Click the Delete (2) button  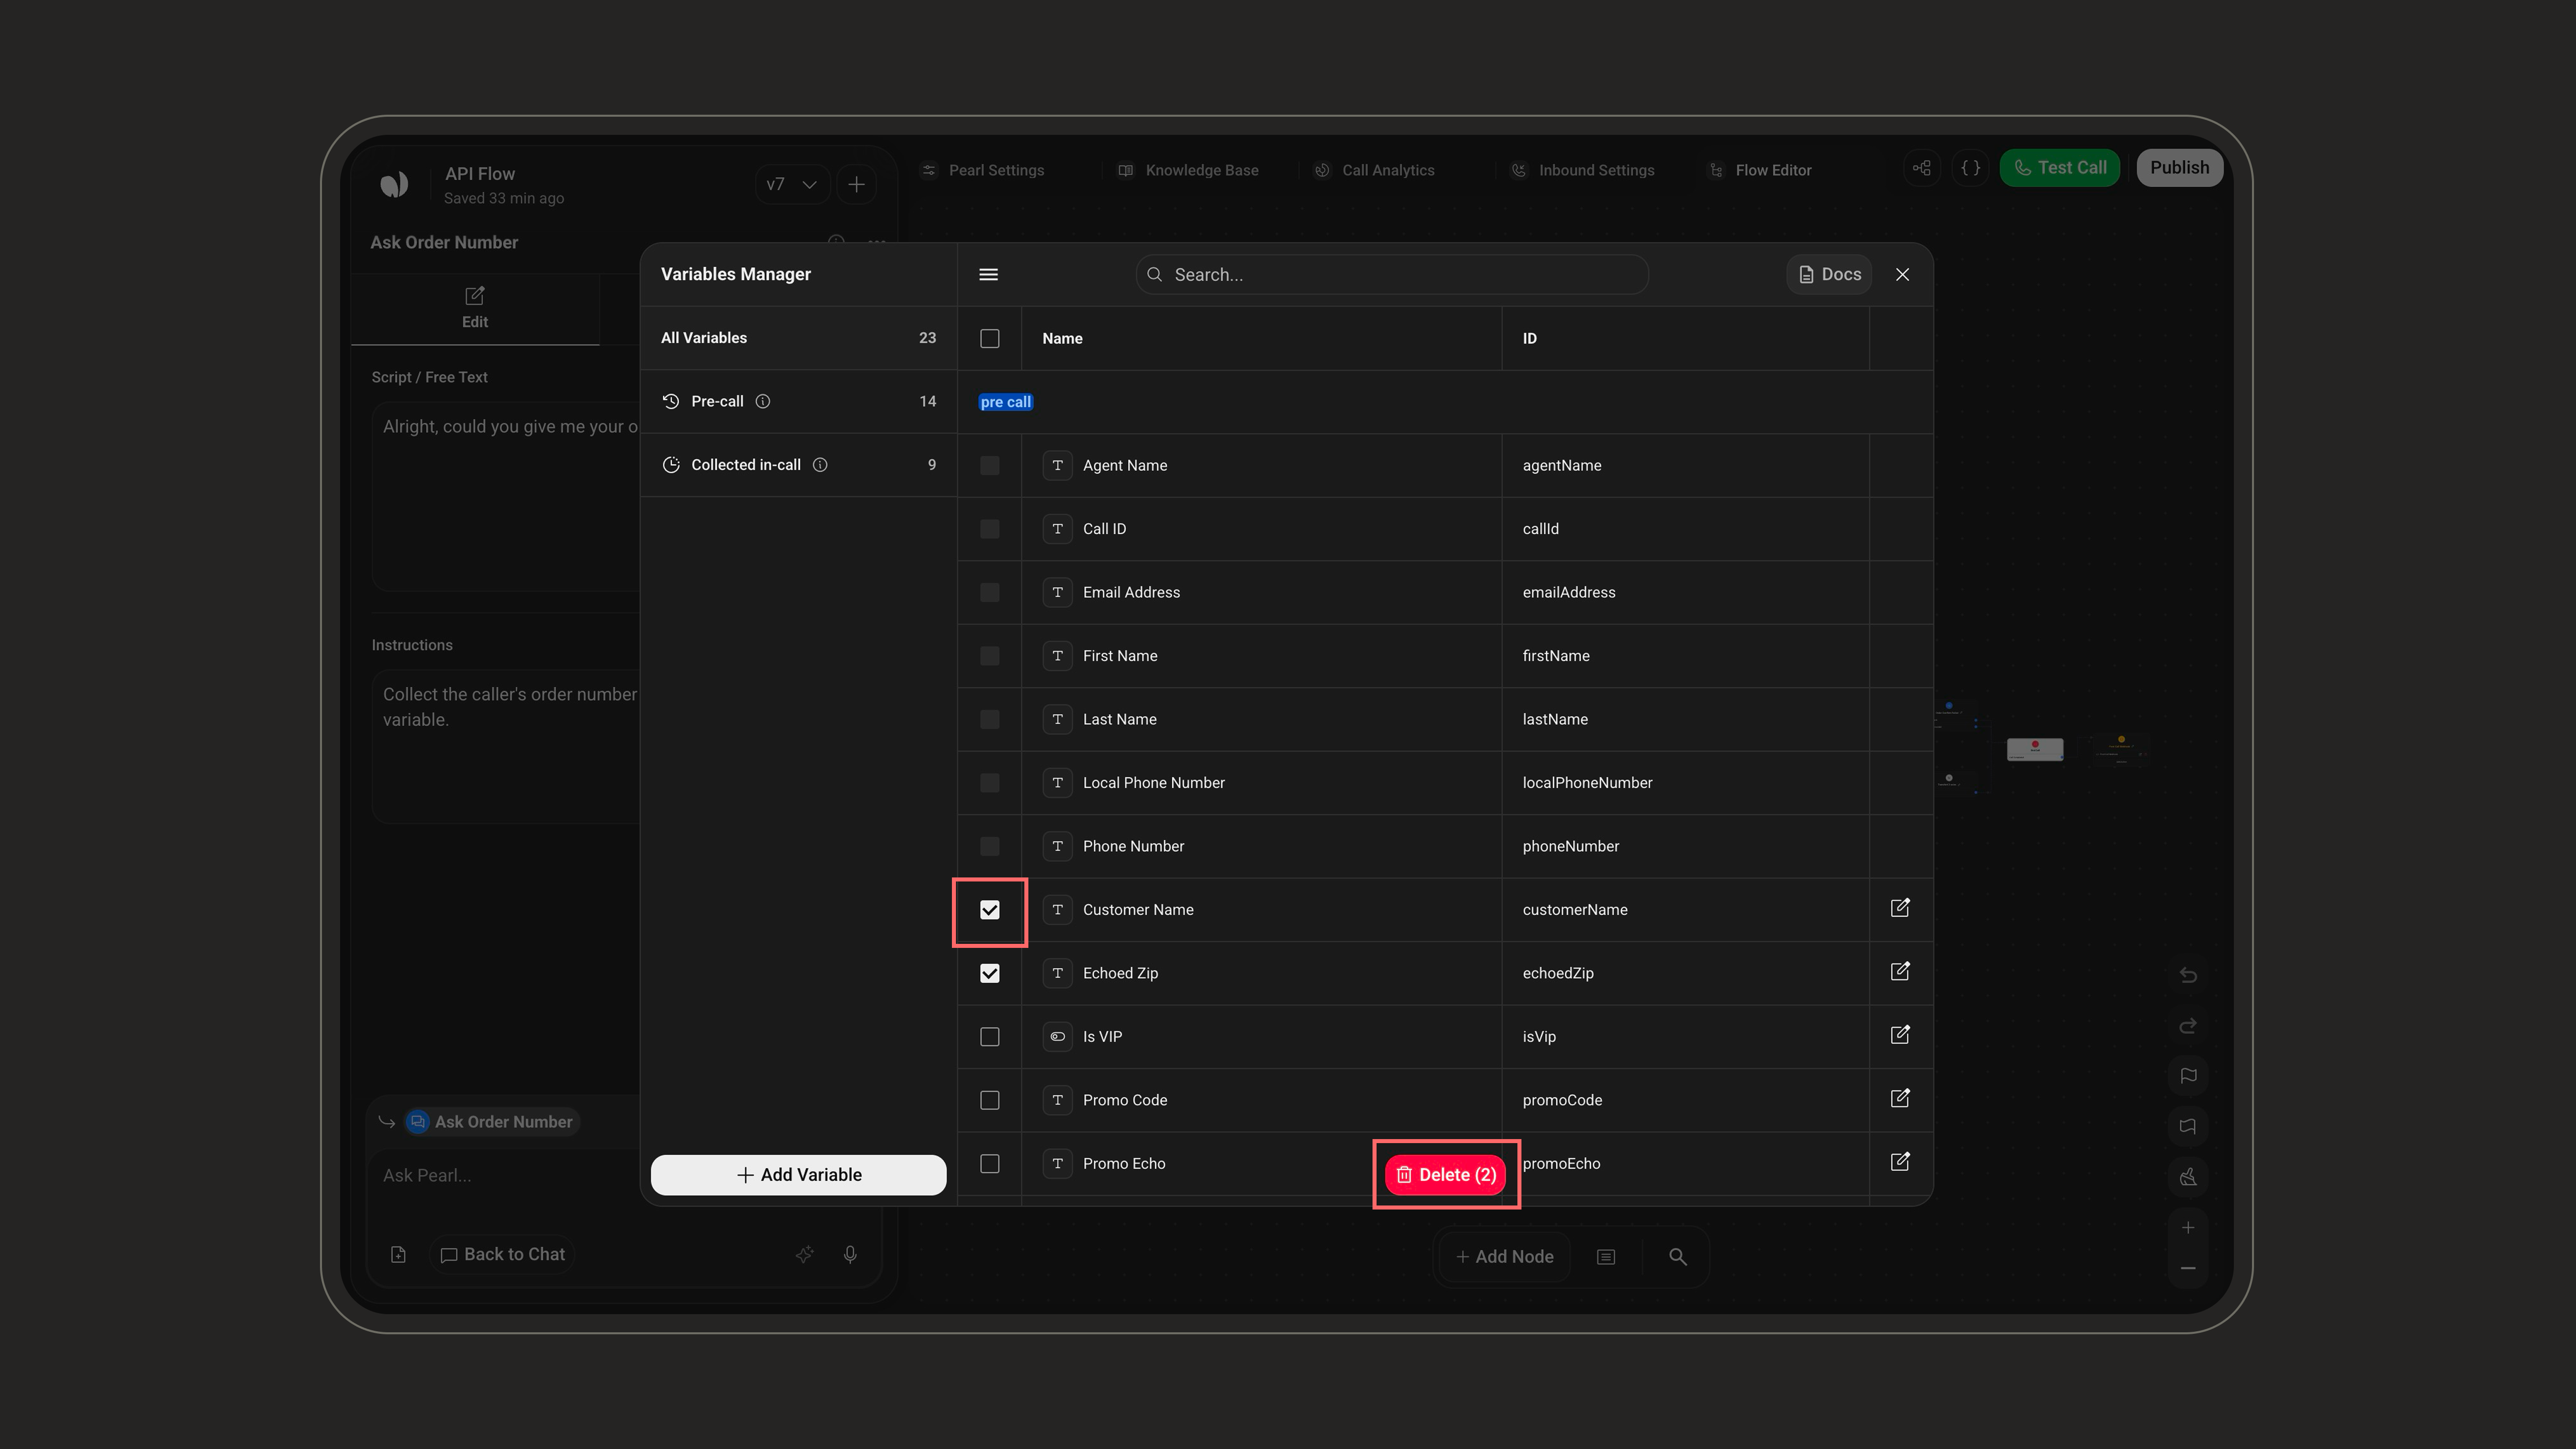[x=1446, y=1175]
